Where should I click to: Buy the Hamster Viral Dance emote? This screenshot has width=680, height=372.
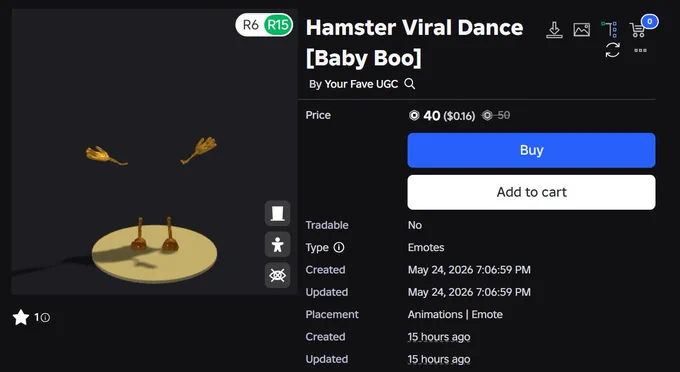(531, 150)
